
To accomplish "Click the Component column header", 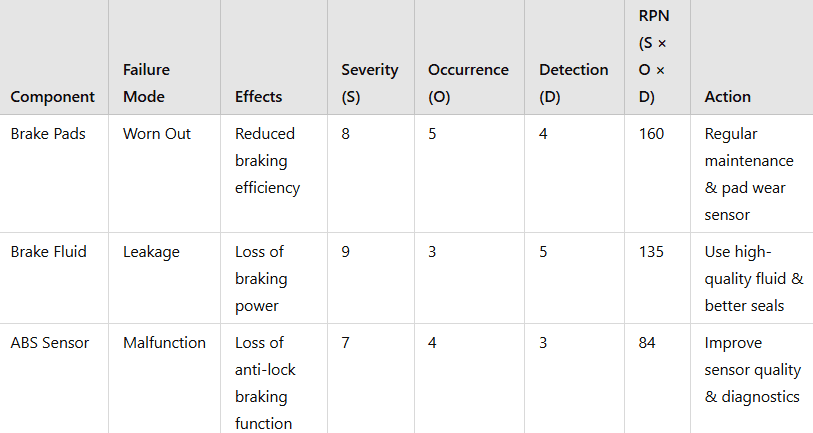I will tap(52, 97).
